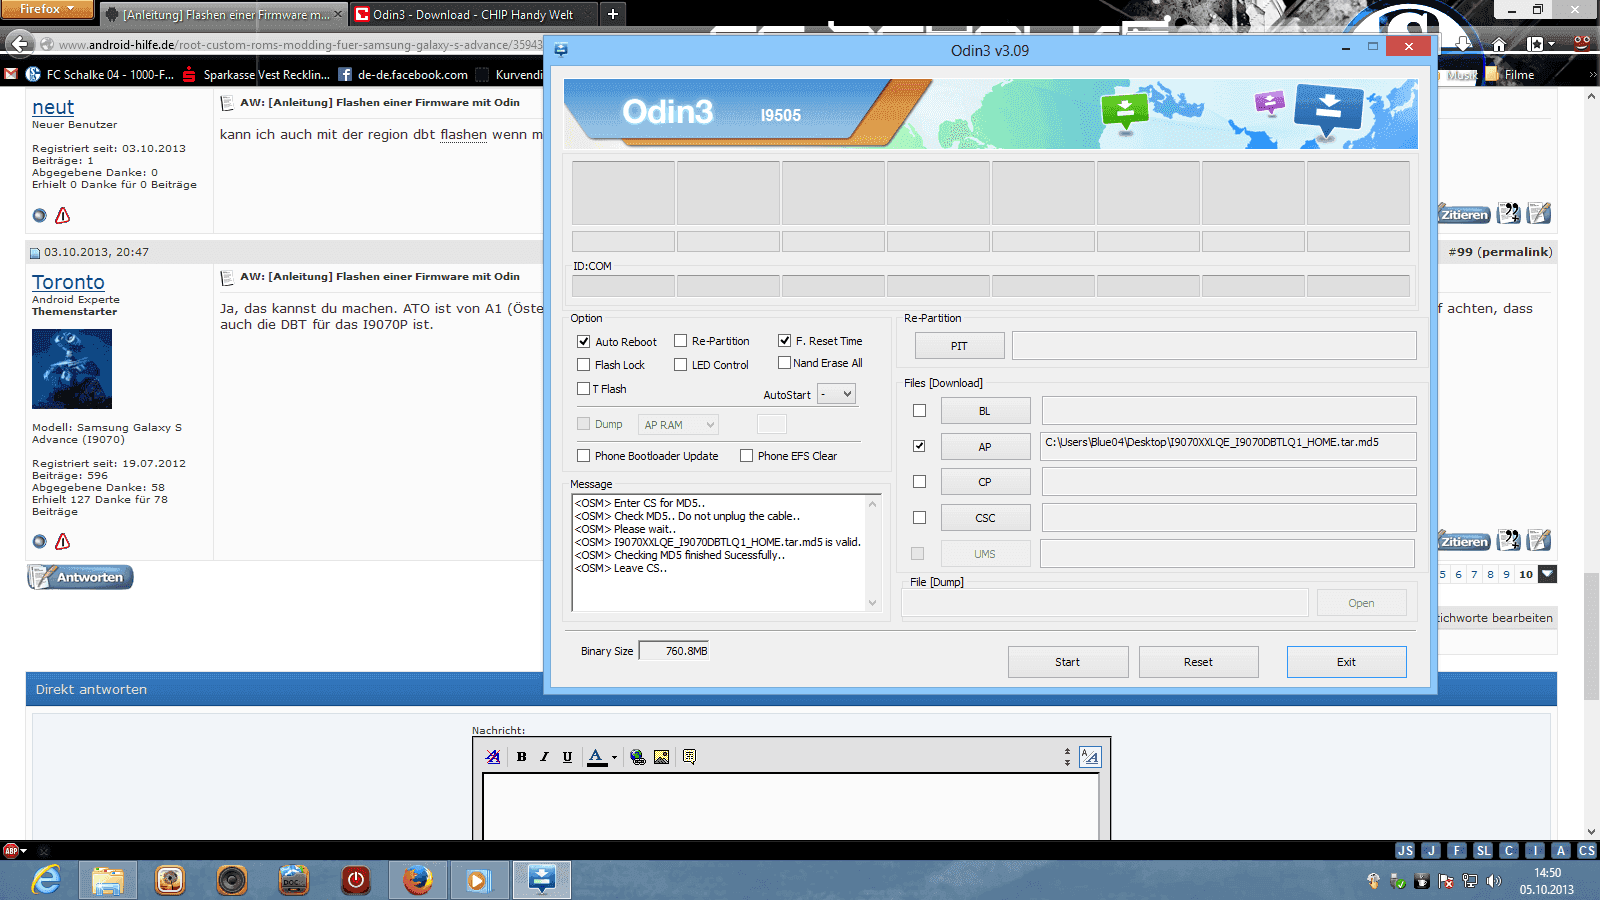Image resolution: width=1600 pixels, height=900 pixels.
Task: Click the CP file button
Action: pos(985,482)
